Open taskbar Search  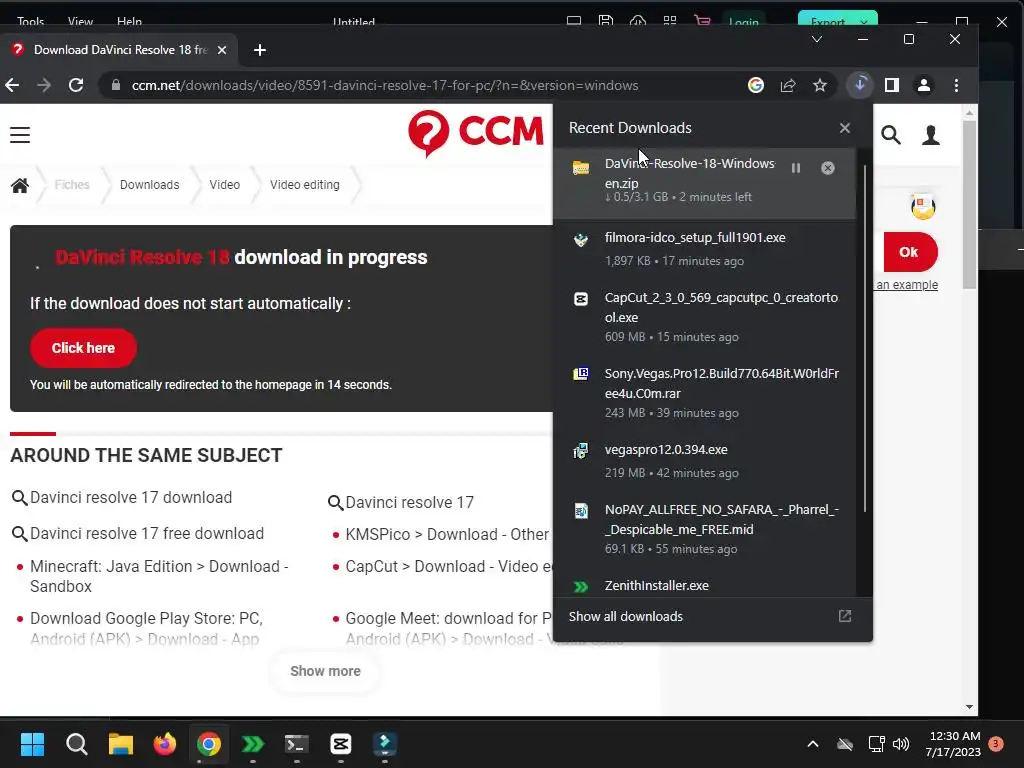[76, 744]
